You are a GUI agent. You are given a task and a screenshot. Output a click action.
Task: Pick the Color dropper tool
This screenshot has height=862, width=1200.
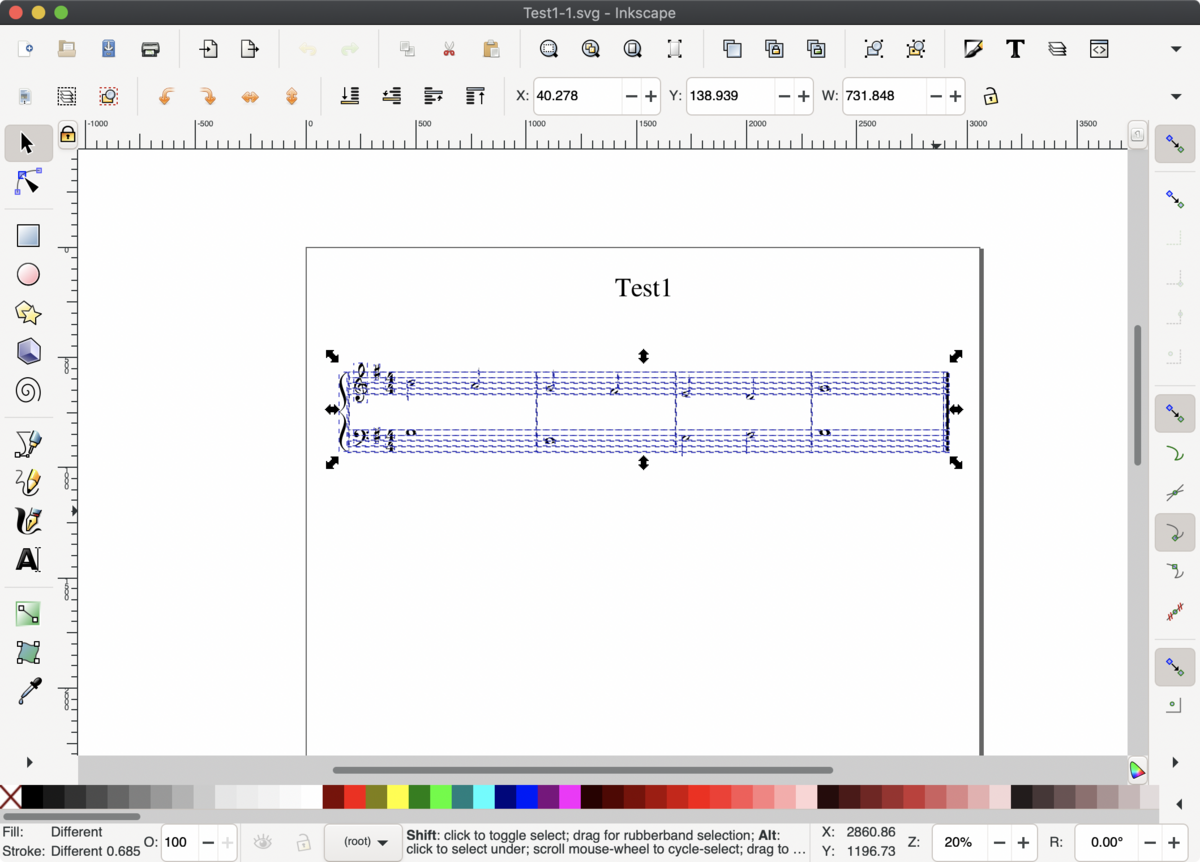point(28,691)
